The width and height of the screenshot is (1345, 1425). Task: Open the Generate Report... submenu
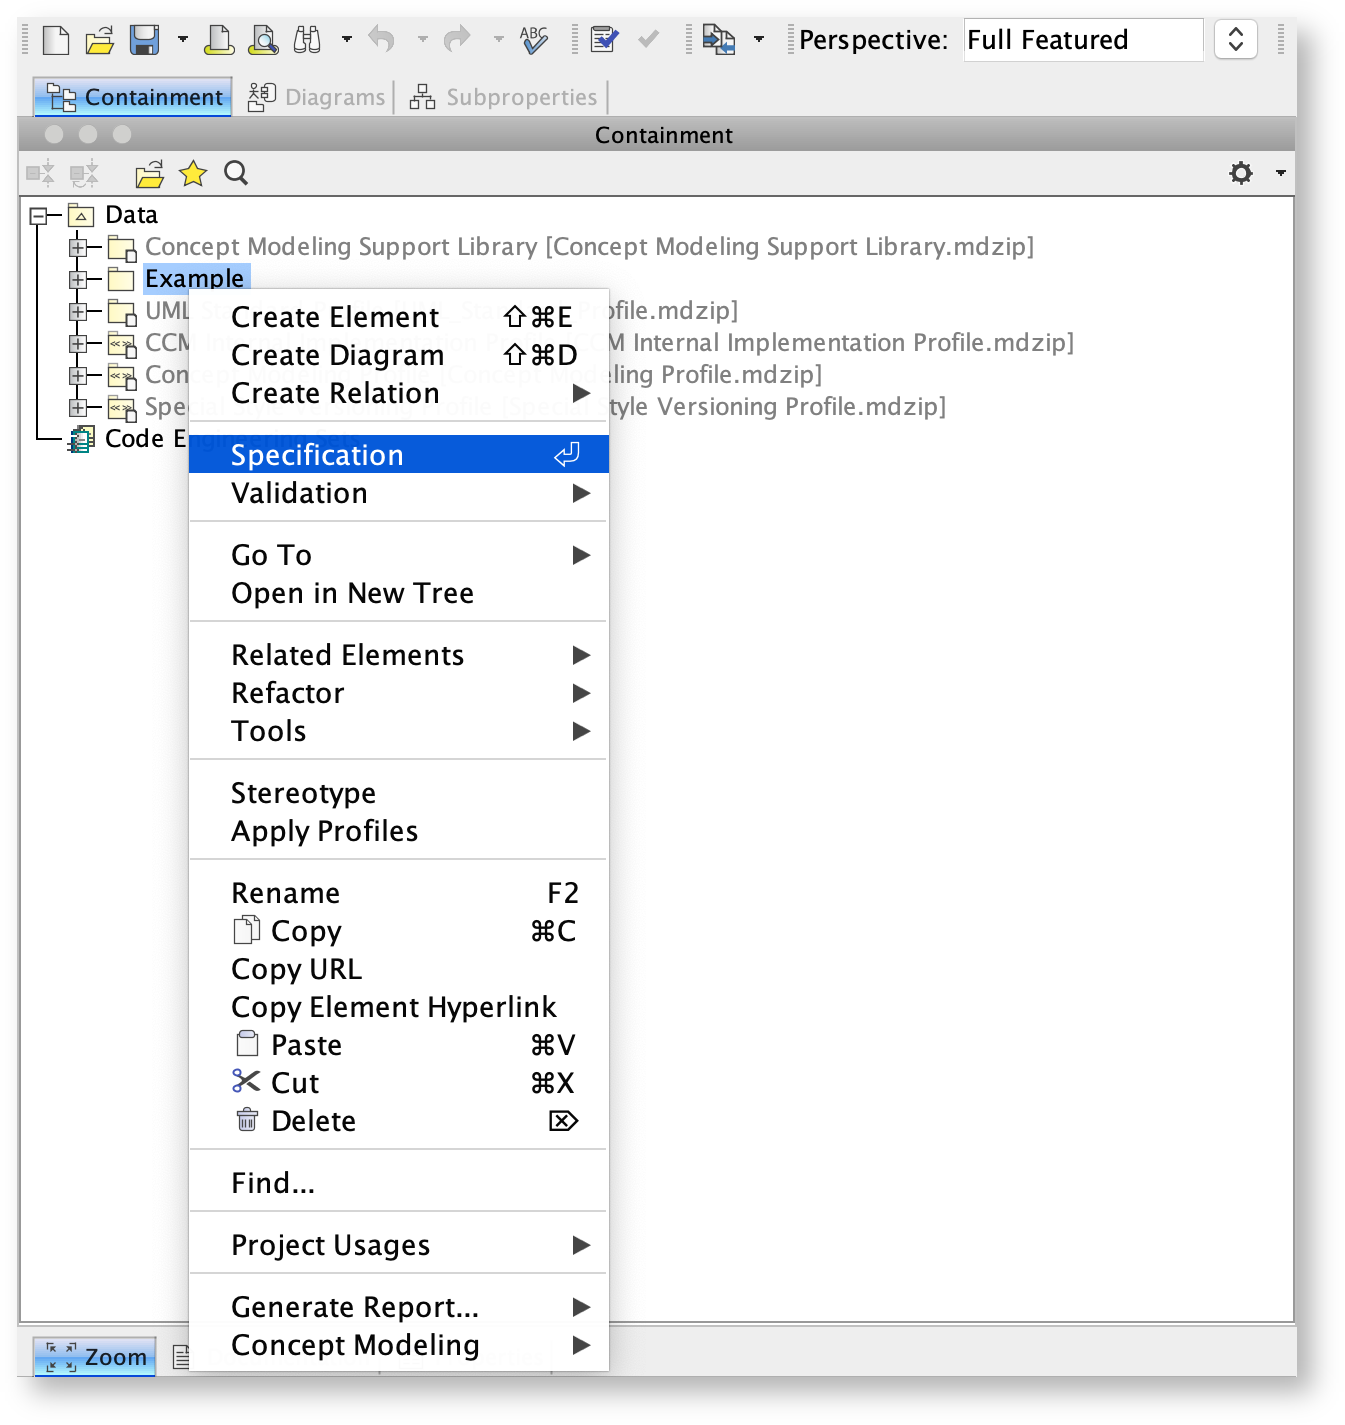(399, 1307)
